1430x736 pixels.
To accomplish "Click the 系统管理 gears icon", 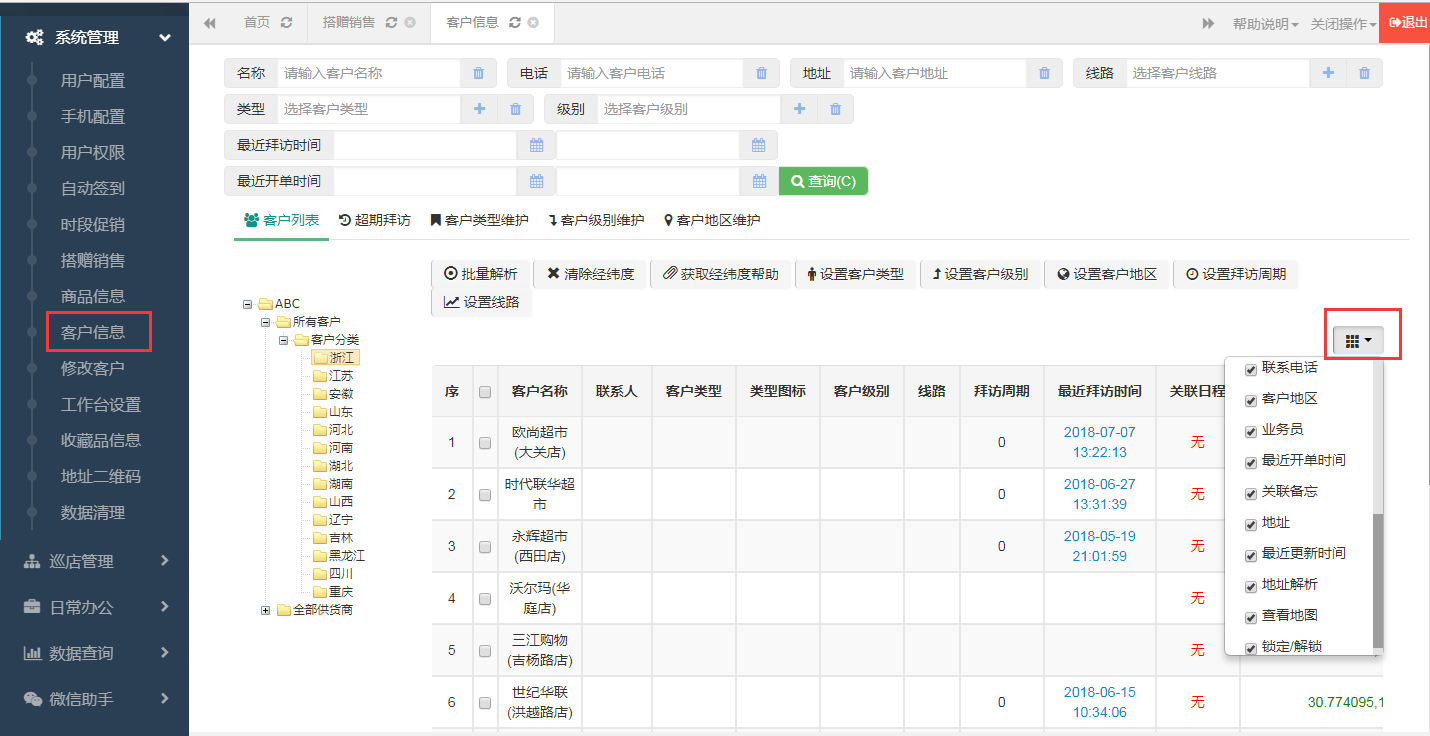I will tap(34, 38).
